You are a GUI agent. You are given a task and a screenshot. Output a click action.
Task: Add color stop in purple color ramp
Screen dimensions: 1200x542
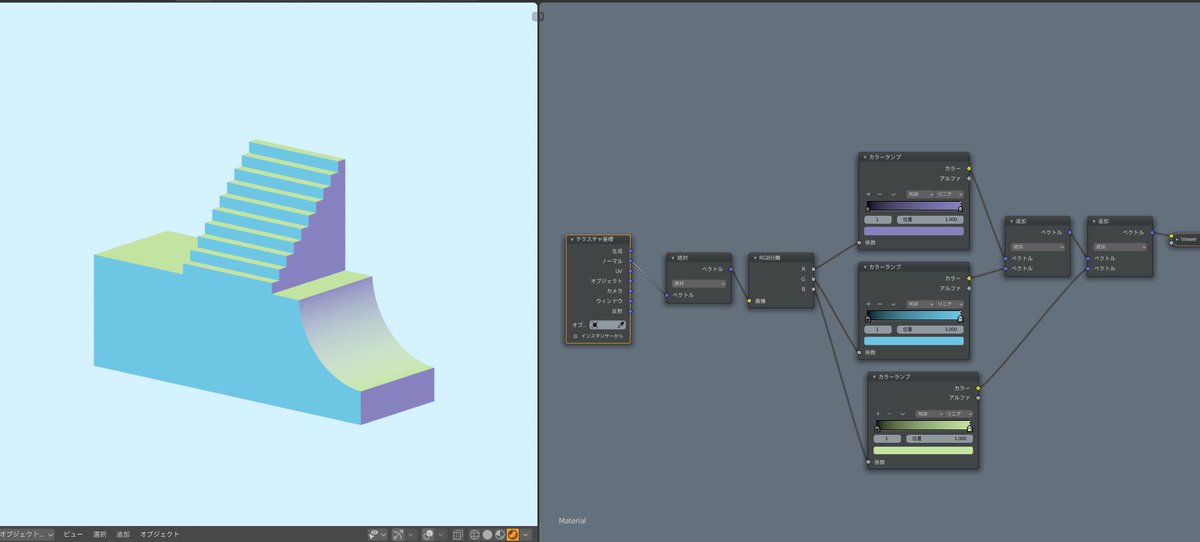click(x=868, y=194)
